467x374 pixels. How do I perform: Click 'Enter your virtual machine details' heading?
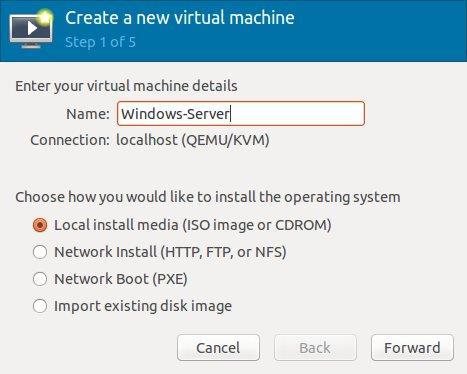[x=126, y=86]
